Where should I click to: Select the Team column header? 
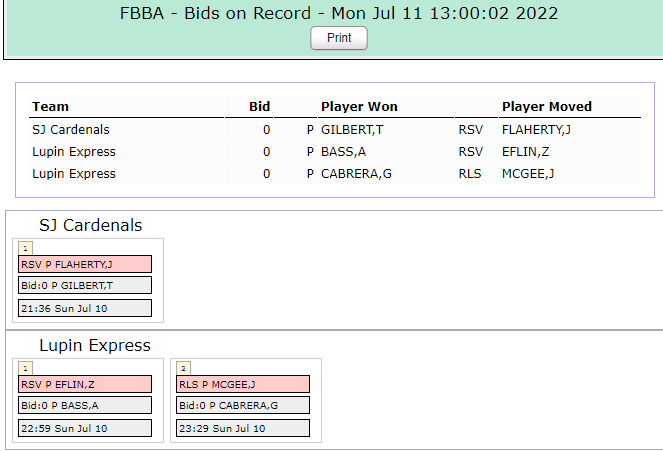[x=50, y=107]
